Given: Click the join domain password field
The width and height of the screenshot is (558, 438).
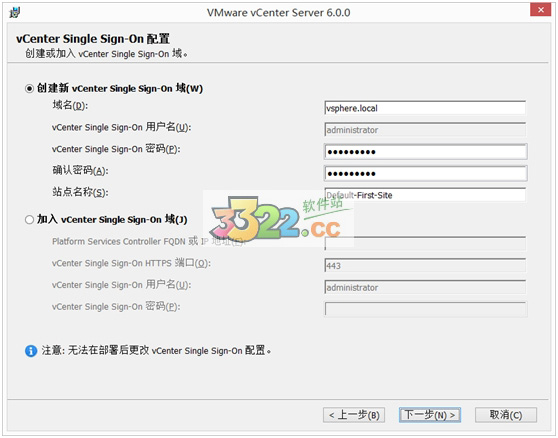Looking at the screenshot, I should (x=426, y=309).
